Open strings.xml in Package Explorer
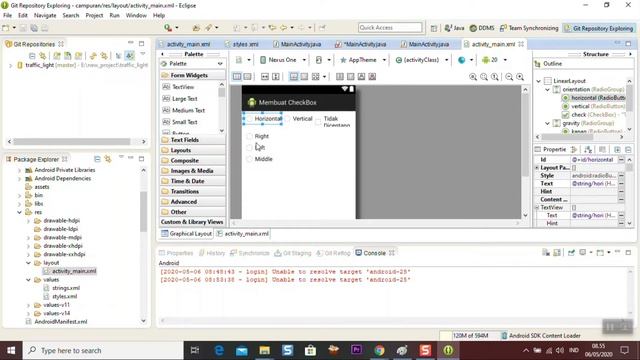640x360 pixels. click(66, 288)
